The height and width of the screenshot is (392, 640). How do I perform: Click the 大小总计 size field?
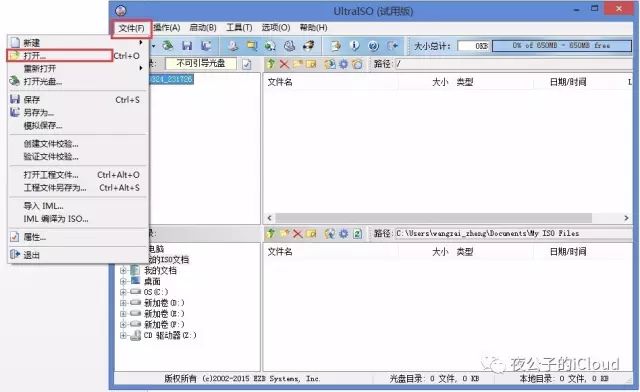tap(474, 46)
